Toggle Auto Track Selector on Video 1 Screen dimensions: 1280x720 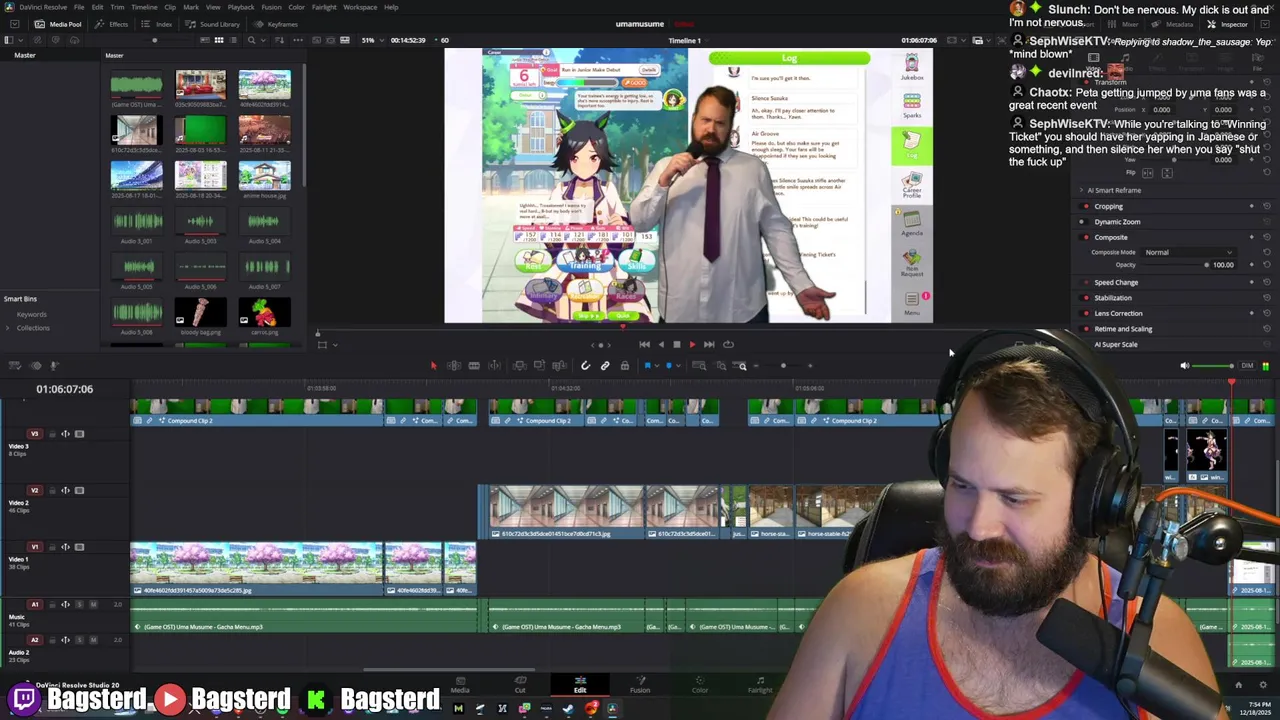coord(65,547)
